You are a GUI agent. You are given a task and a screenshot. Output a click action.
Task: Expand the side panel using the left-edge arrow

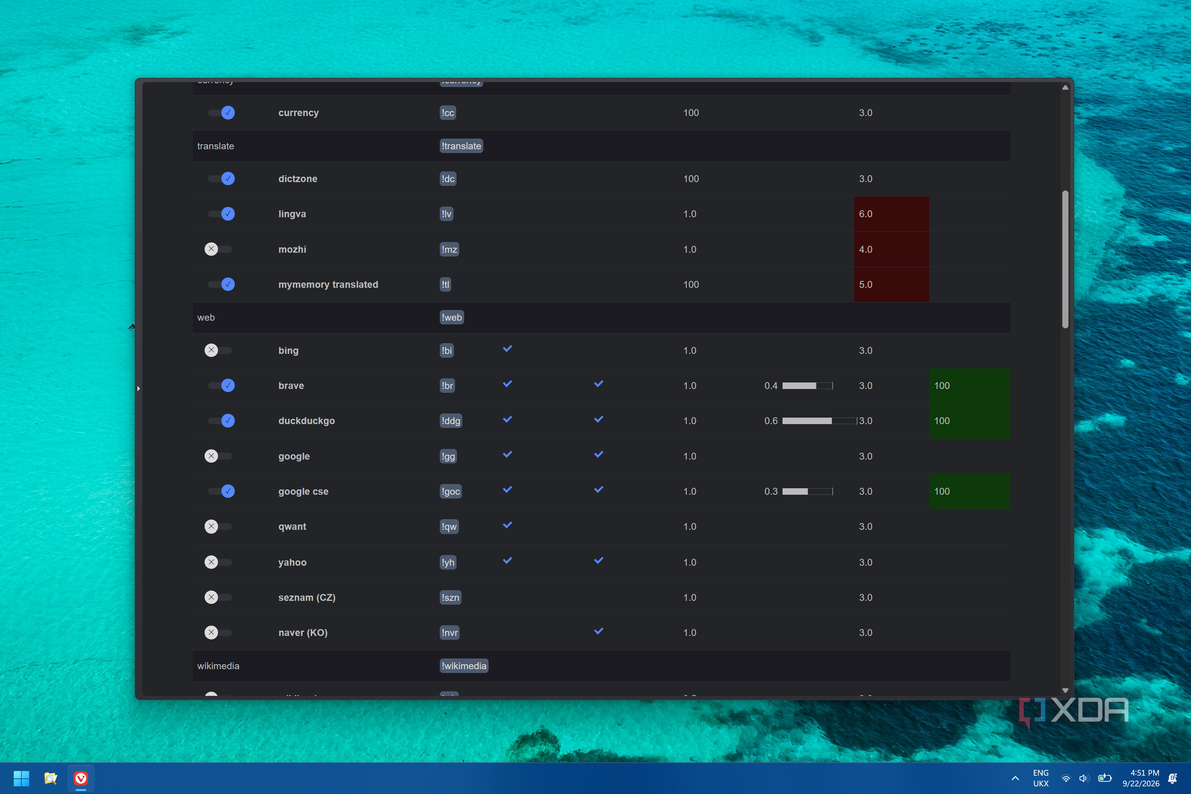click(x=138, y=388)
